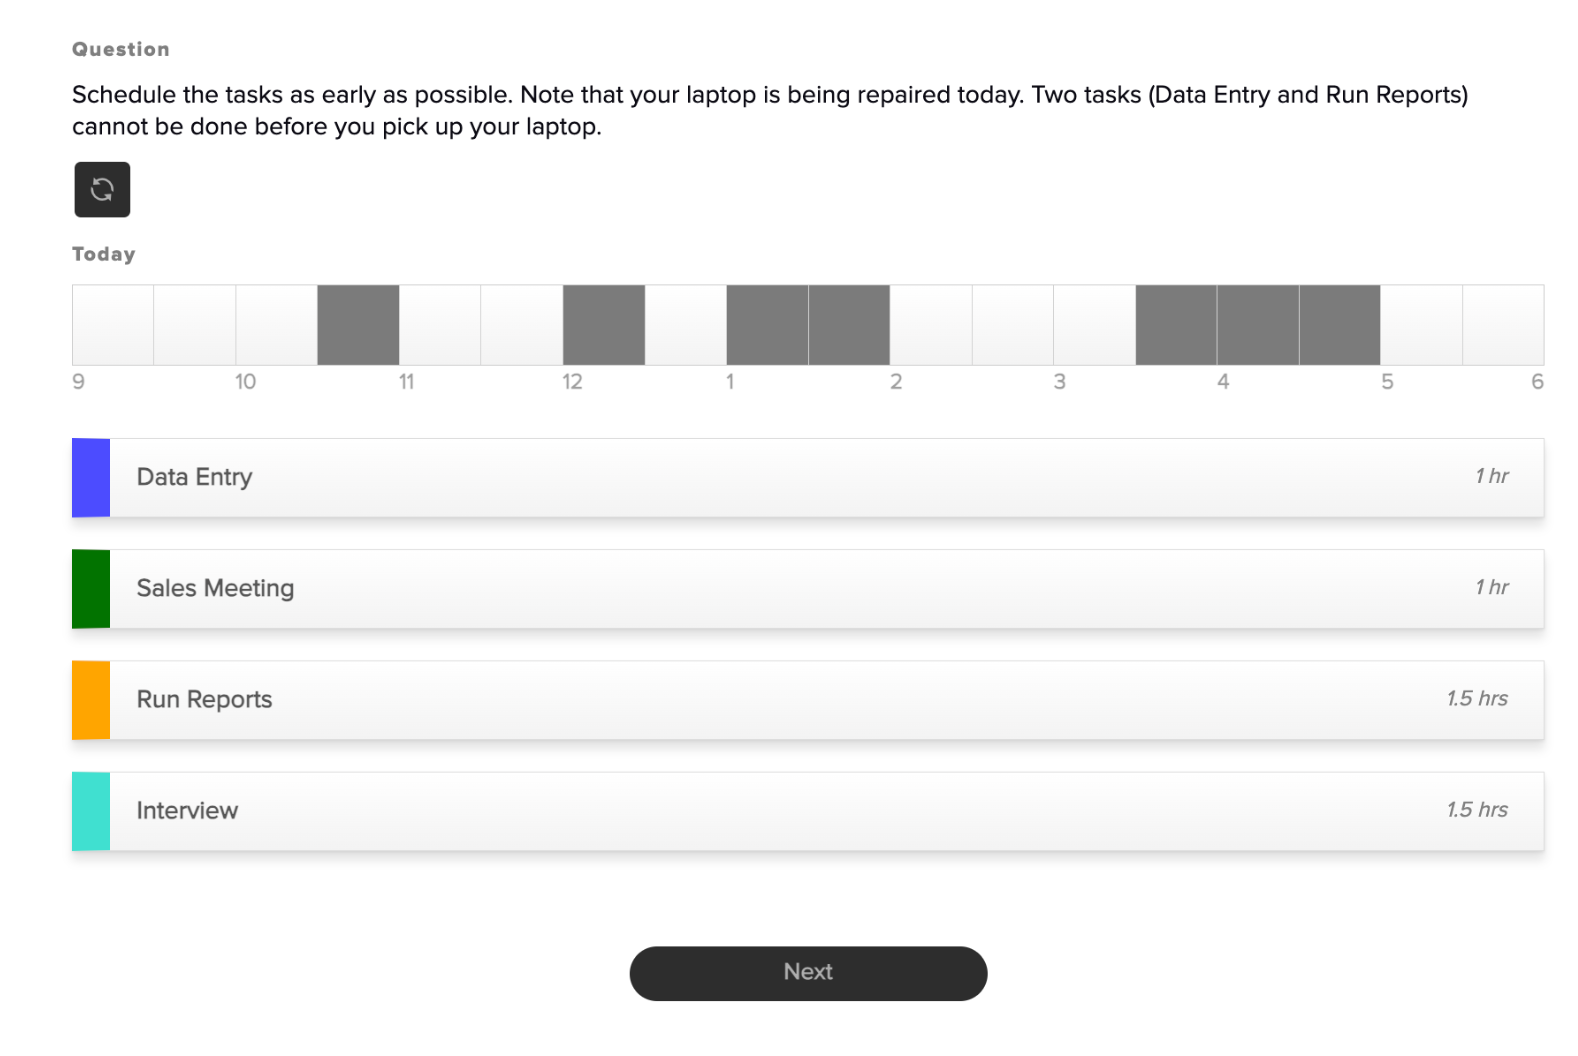The height and width of the screenshot is (1056, 1578).
Task: Click the blue Data Entry color swatch
Action: [91, 478]
